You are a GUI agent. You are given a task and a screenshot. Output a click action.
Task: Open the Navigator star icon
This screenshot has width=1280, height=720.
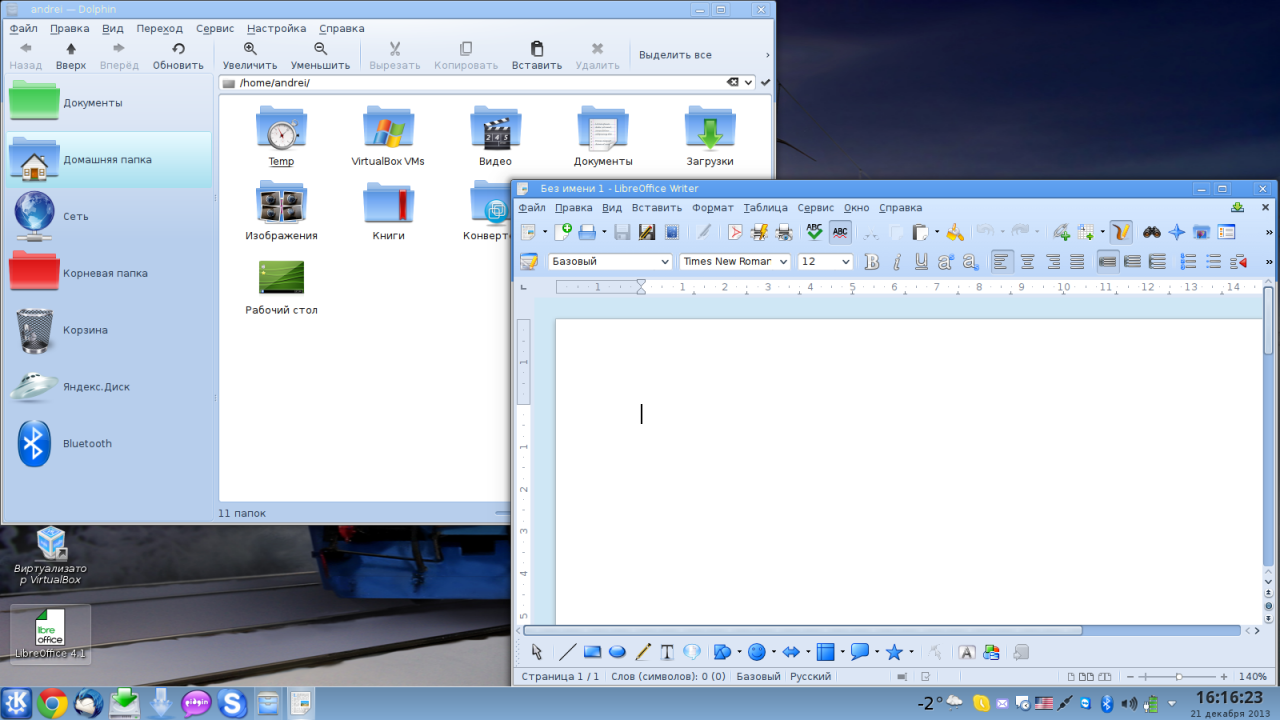(x=1177, y=232)
